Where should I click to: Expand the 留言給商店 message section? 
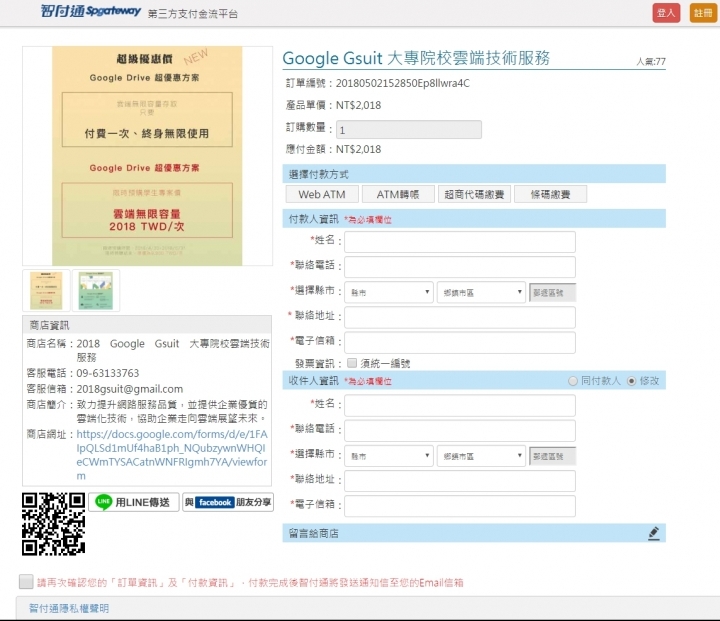tap(474, 533)
